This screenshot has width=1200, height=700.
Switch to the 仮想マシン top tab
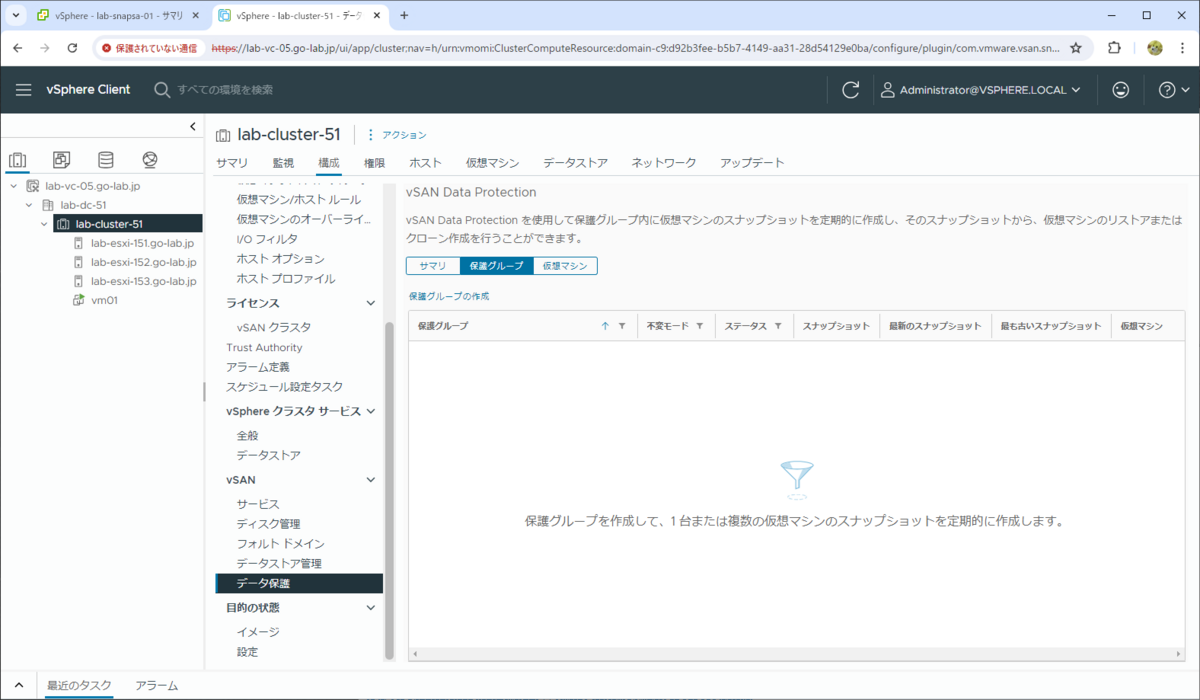[492, 163]
